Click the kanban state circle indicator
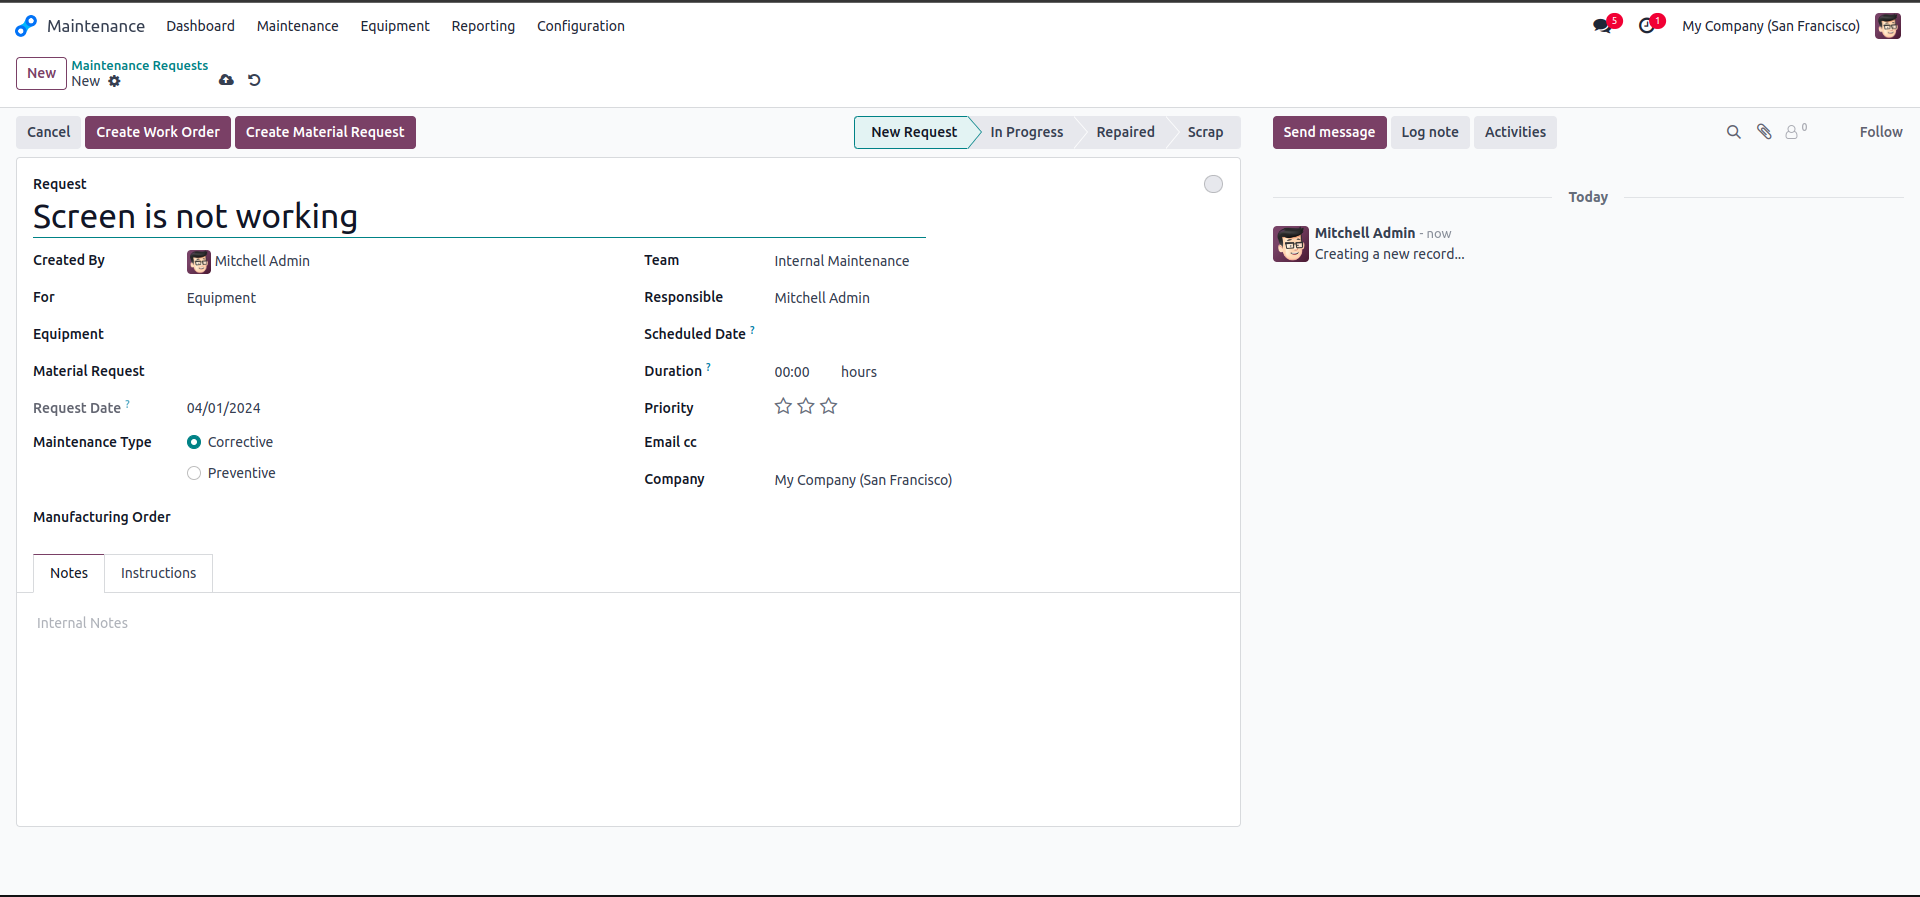The height and width of the screenshot is (897, 1920). coord(1213,184)
